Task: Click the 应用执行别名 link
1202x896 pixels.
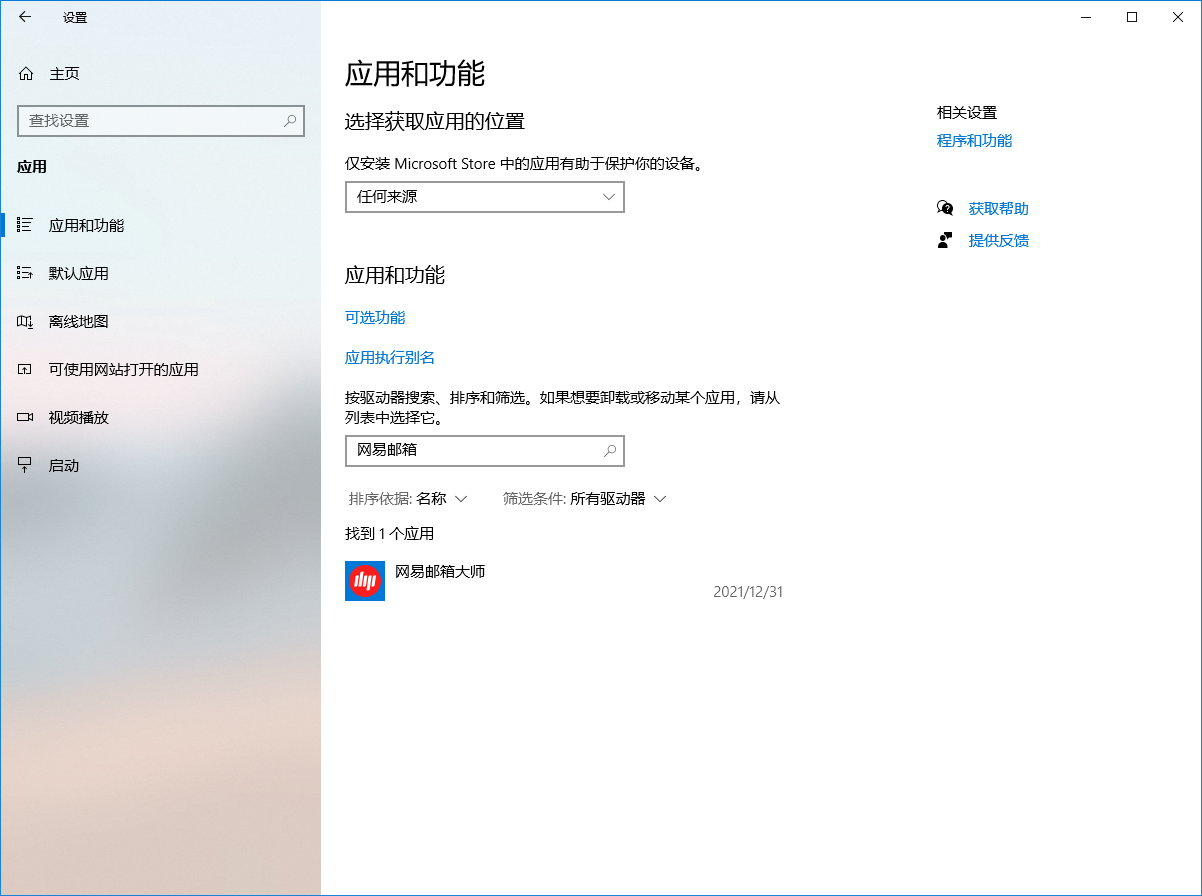Action: pyautogui.click(x=391, y=357)
